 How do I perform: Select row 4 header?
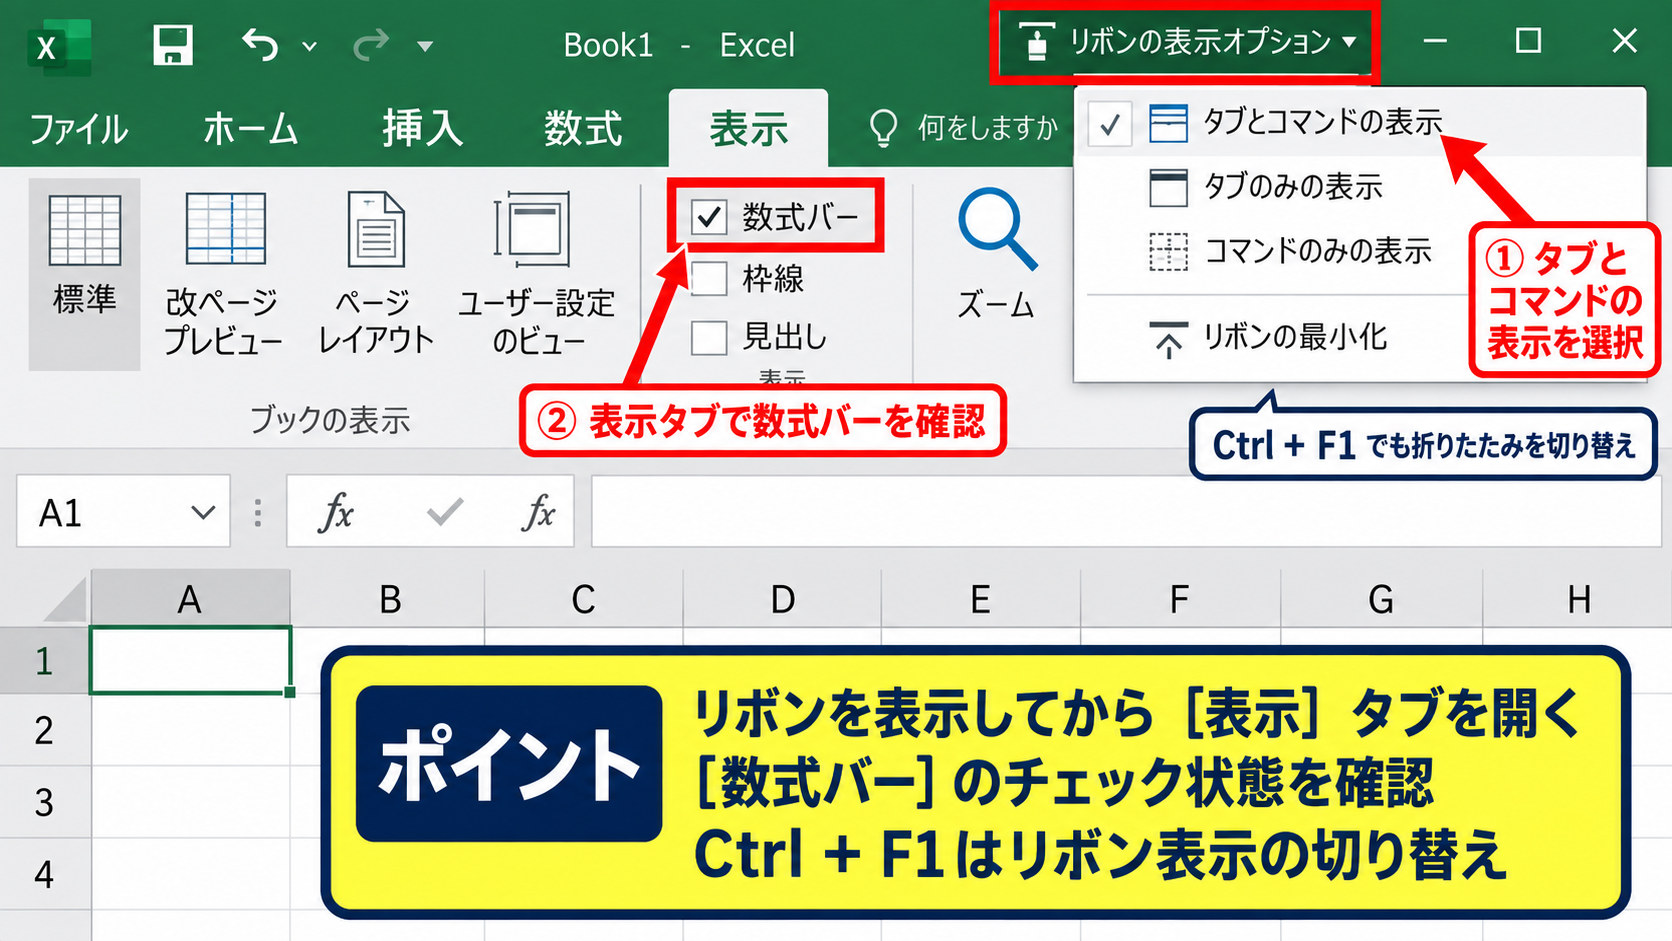coord(44,874)
